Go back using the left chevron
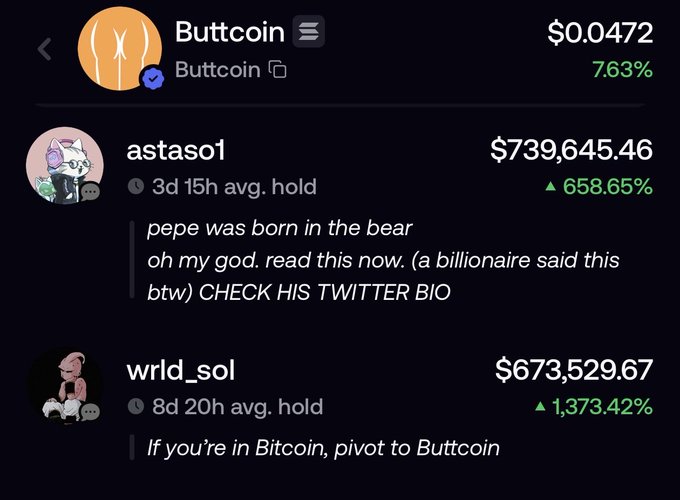680x500 pixels. [43, 49]
